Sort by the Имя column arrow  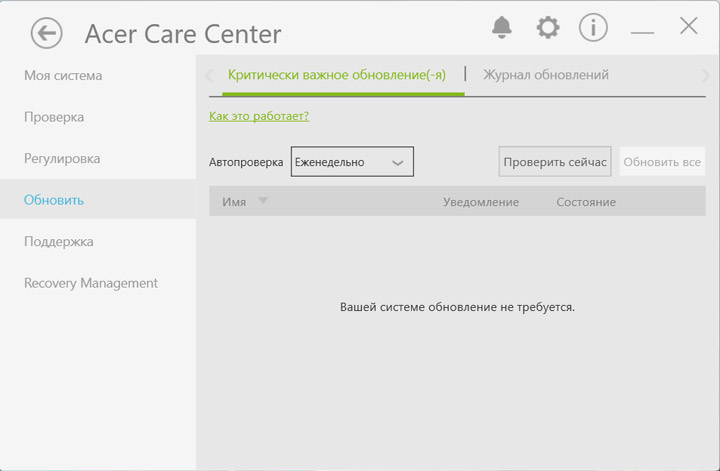click(263, 201)
